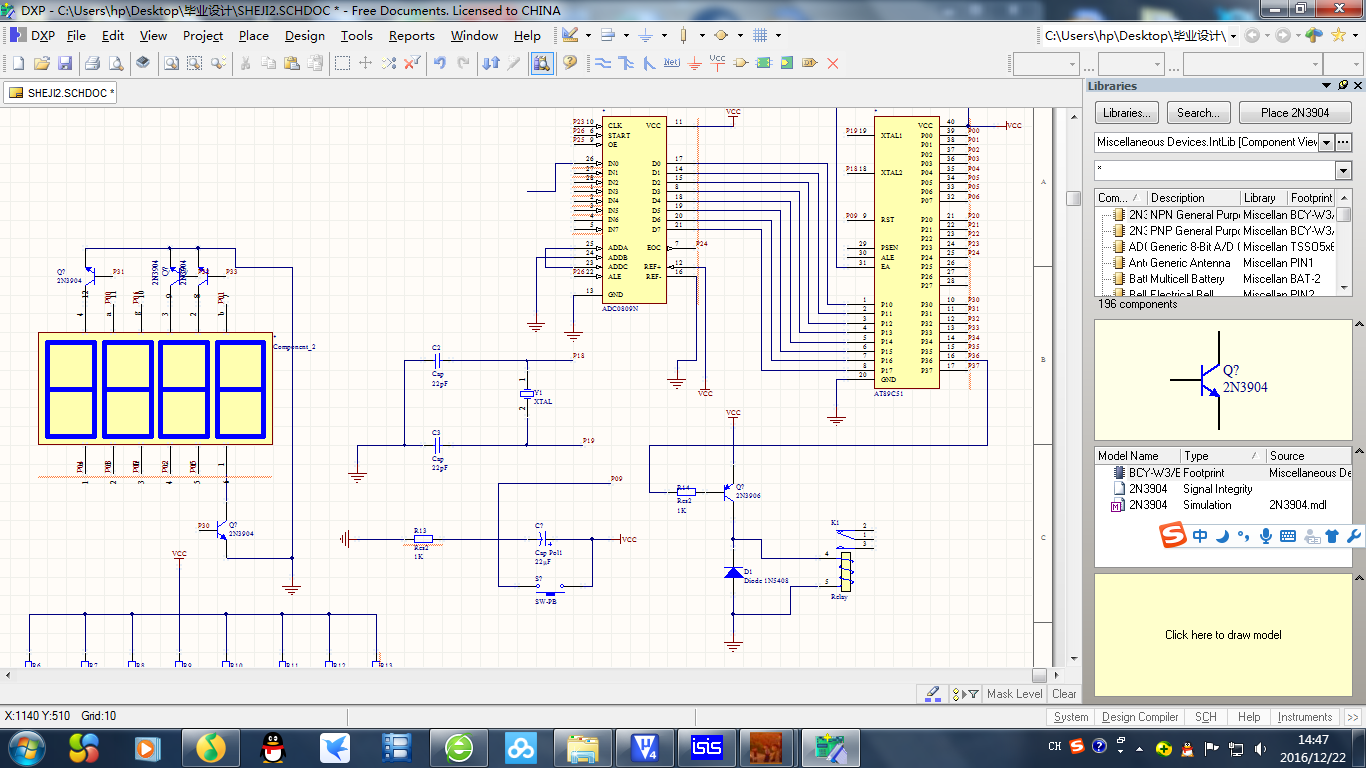Click the Print toolbar icon

tap(92, 63)
